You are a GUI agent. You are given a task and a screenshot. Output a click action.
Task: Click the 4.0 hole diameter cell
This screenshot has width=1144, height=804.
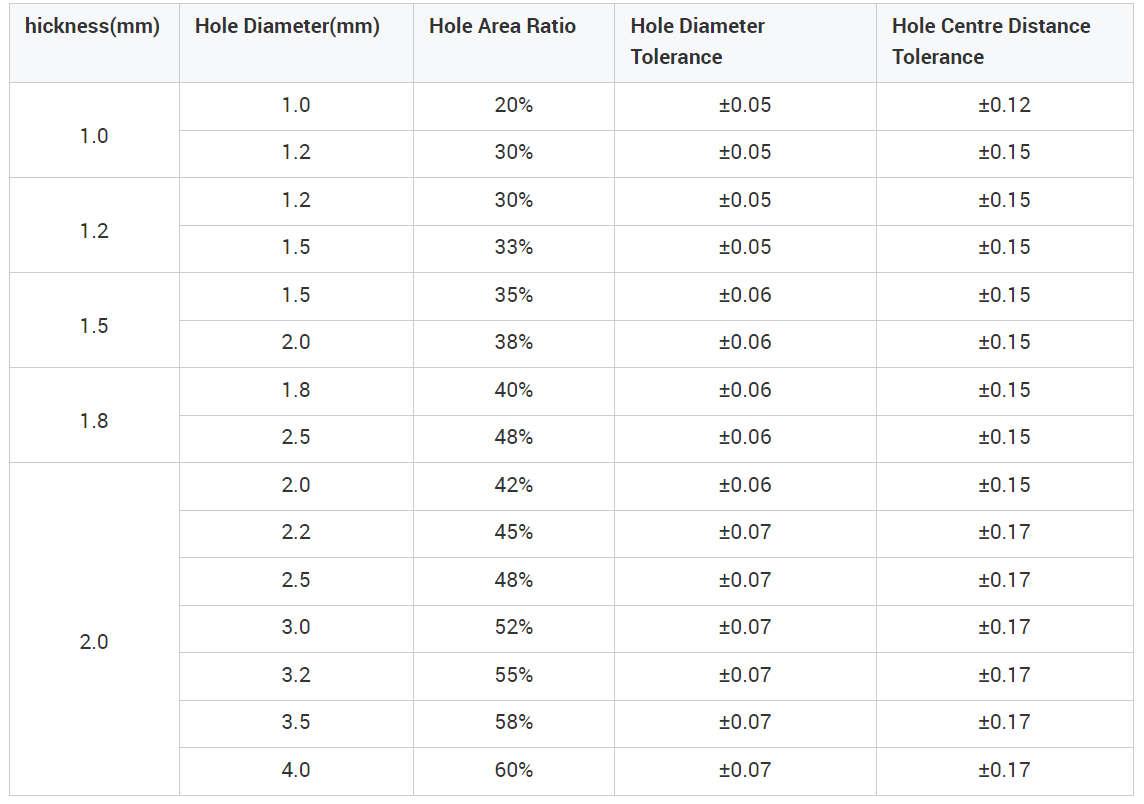coord(296,771)
